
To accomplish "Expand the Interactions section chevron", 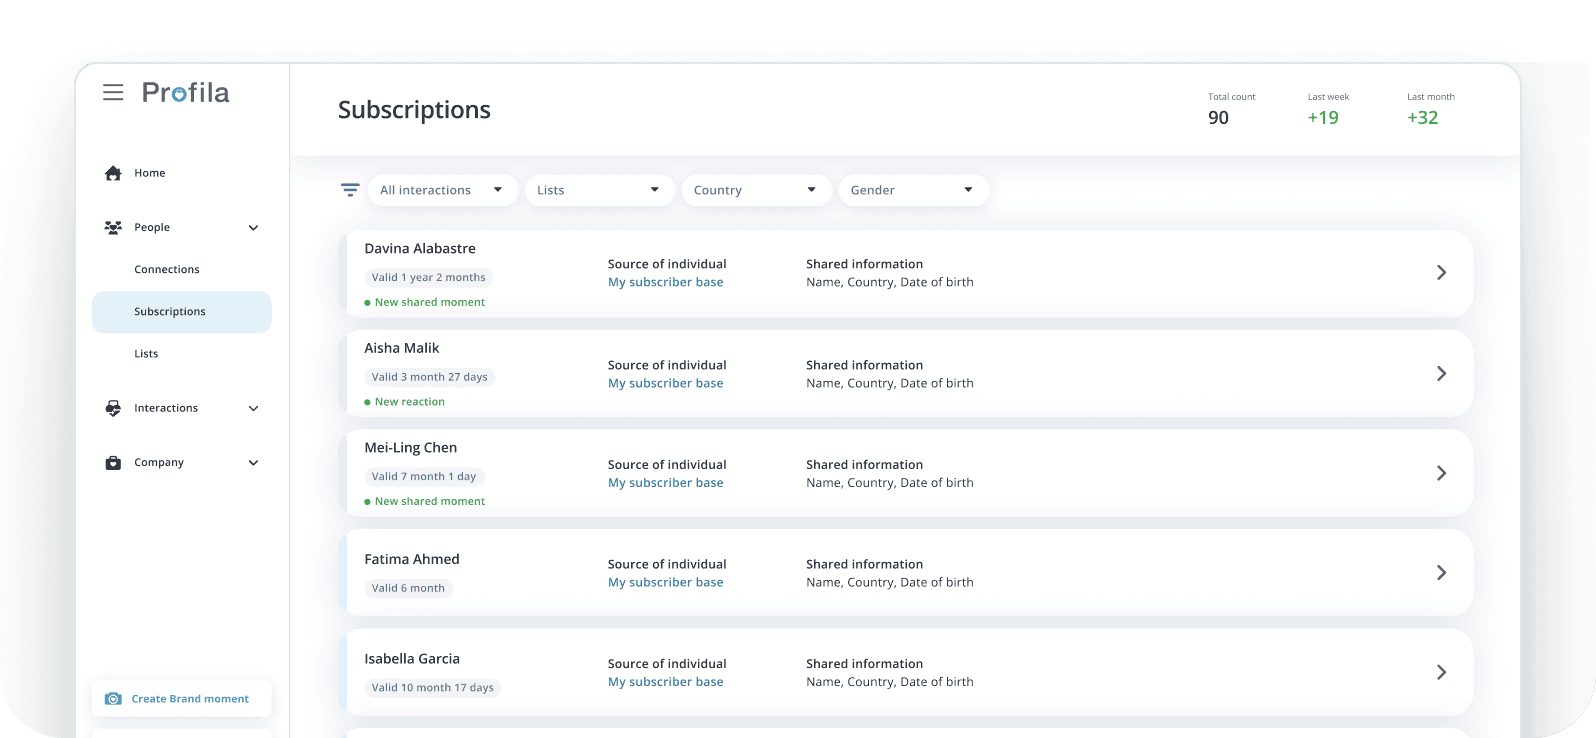I will point(253,408).
